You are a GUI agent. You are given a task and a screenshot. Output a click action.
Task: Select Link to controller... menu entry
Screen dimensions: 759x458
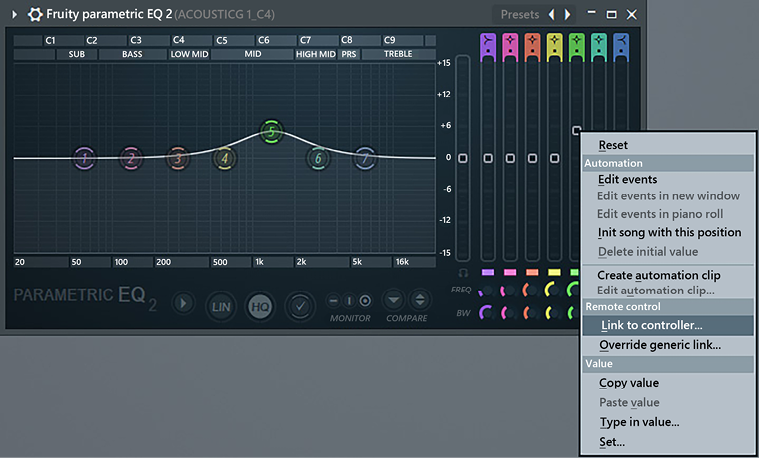click(x=668, y=325)
